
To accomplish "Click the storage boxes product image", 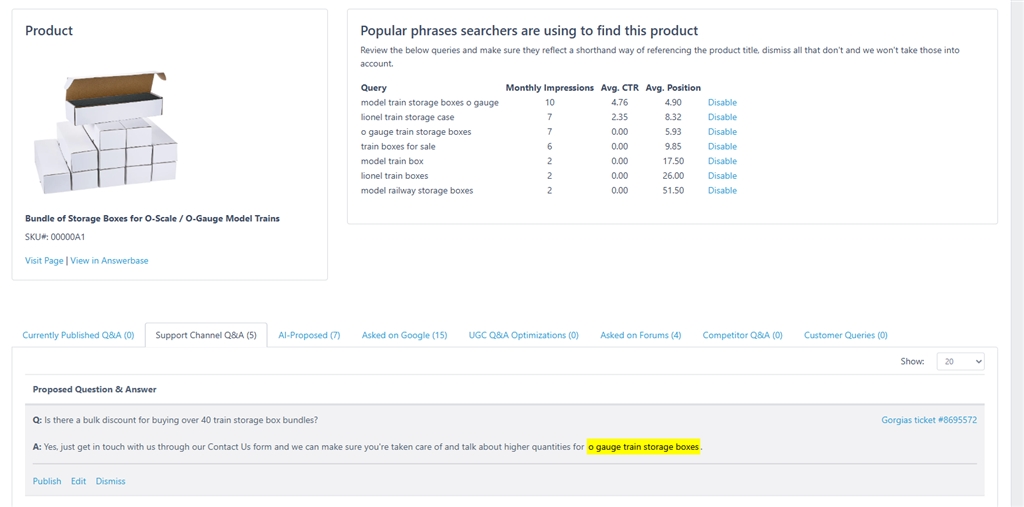I will coord(104,133).
